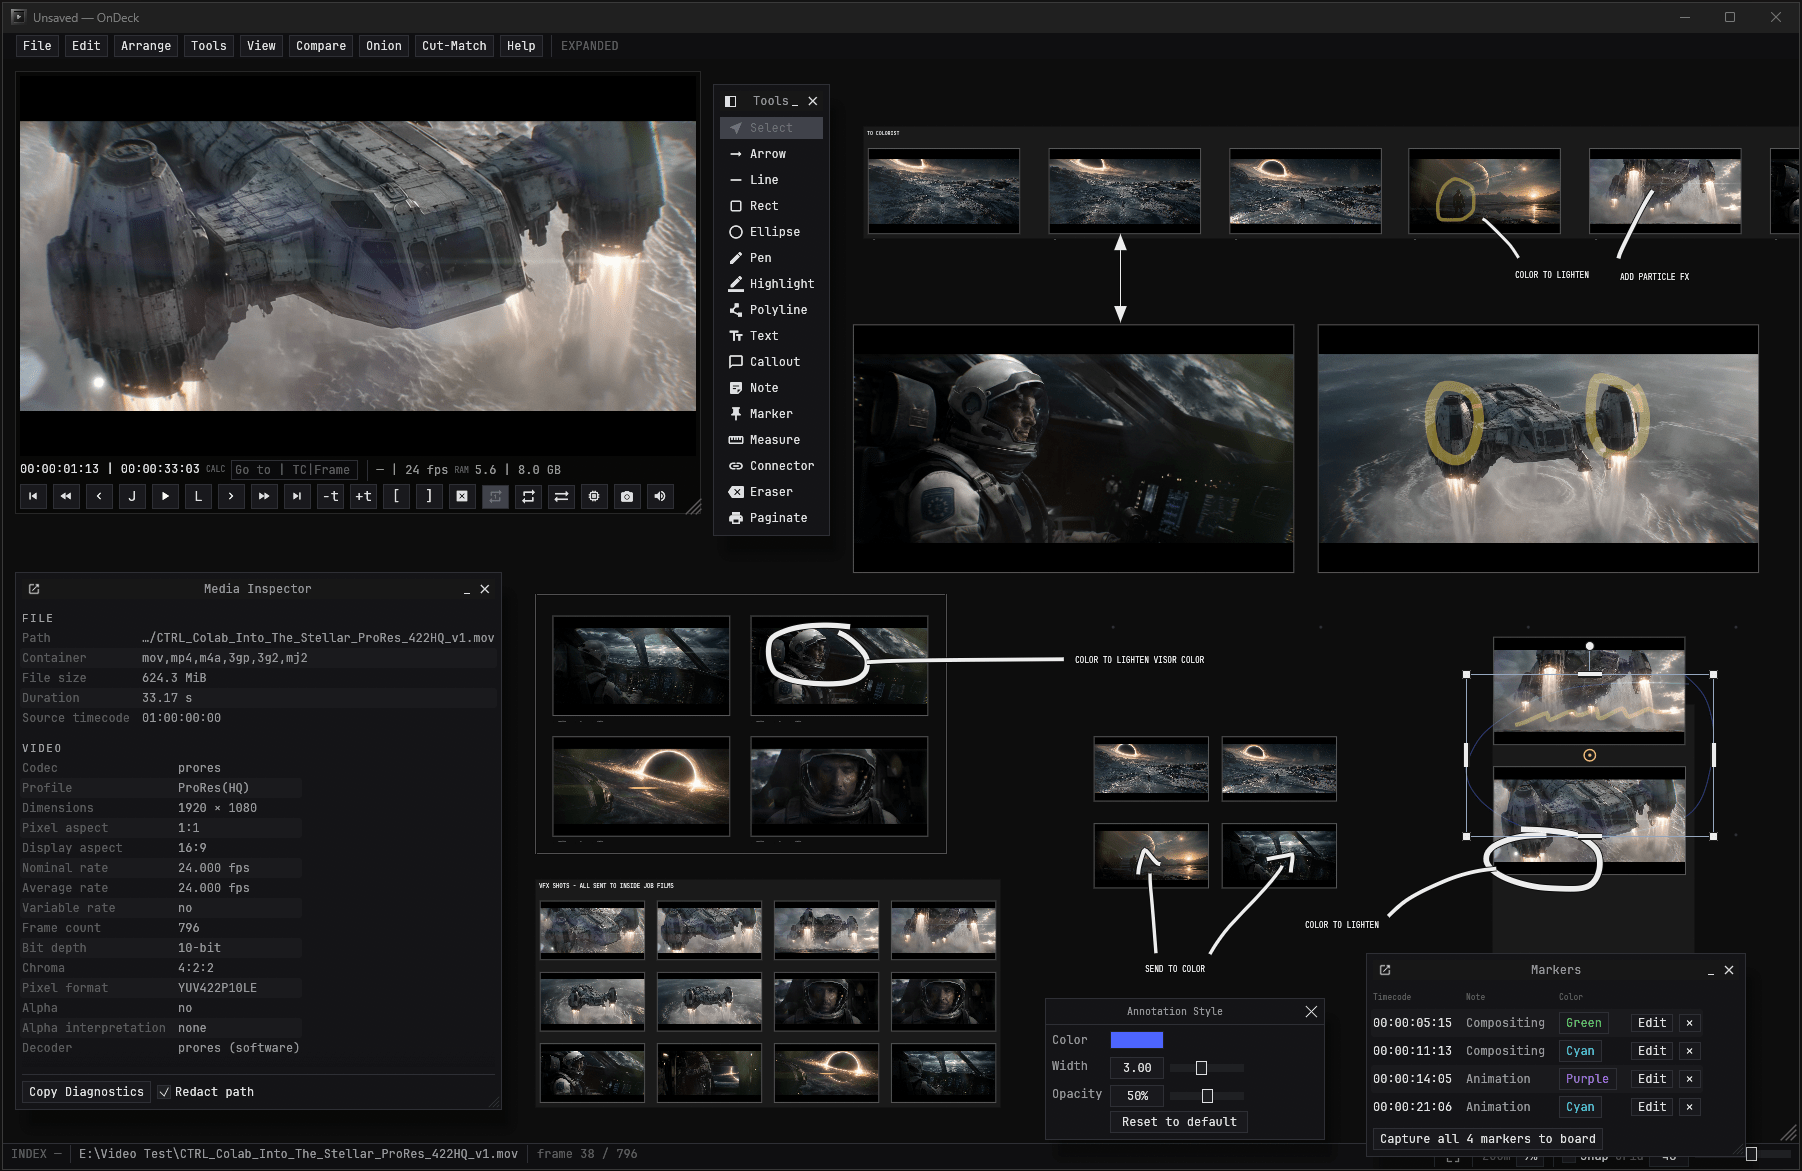1802x1171 pixels.
Task: Fast-forward the clip
Action: pyautogui.click(x=264, y=496)
